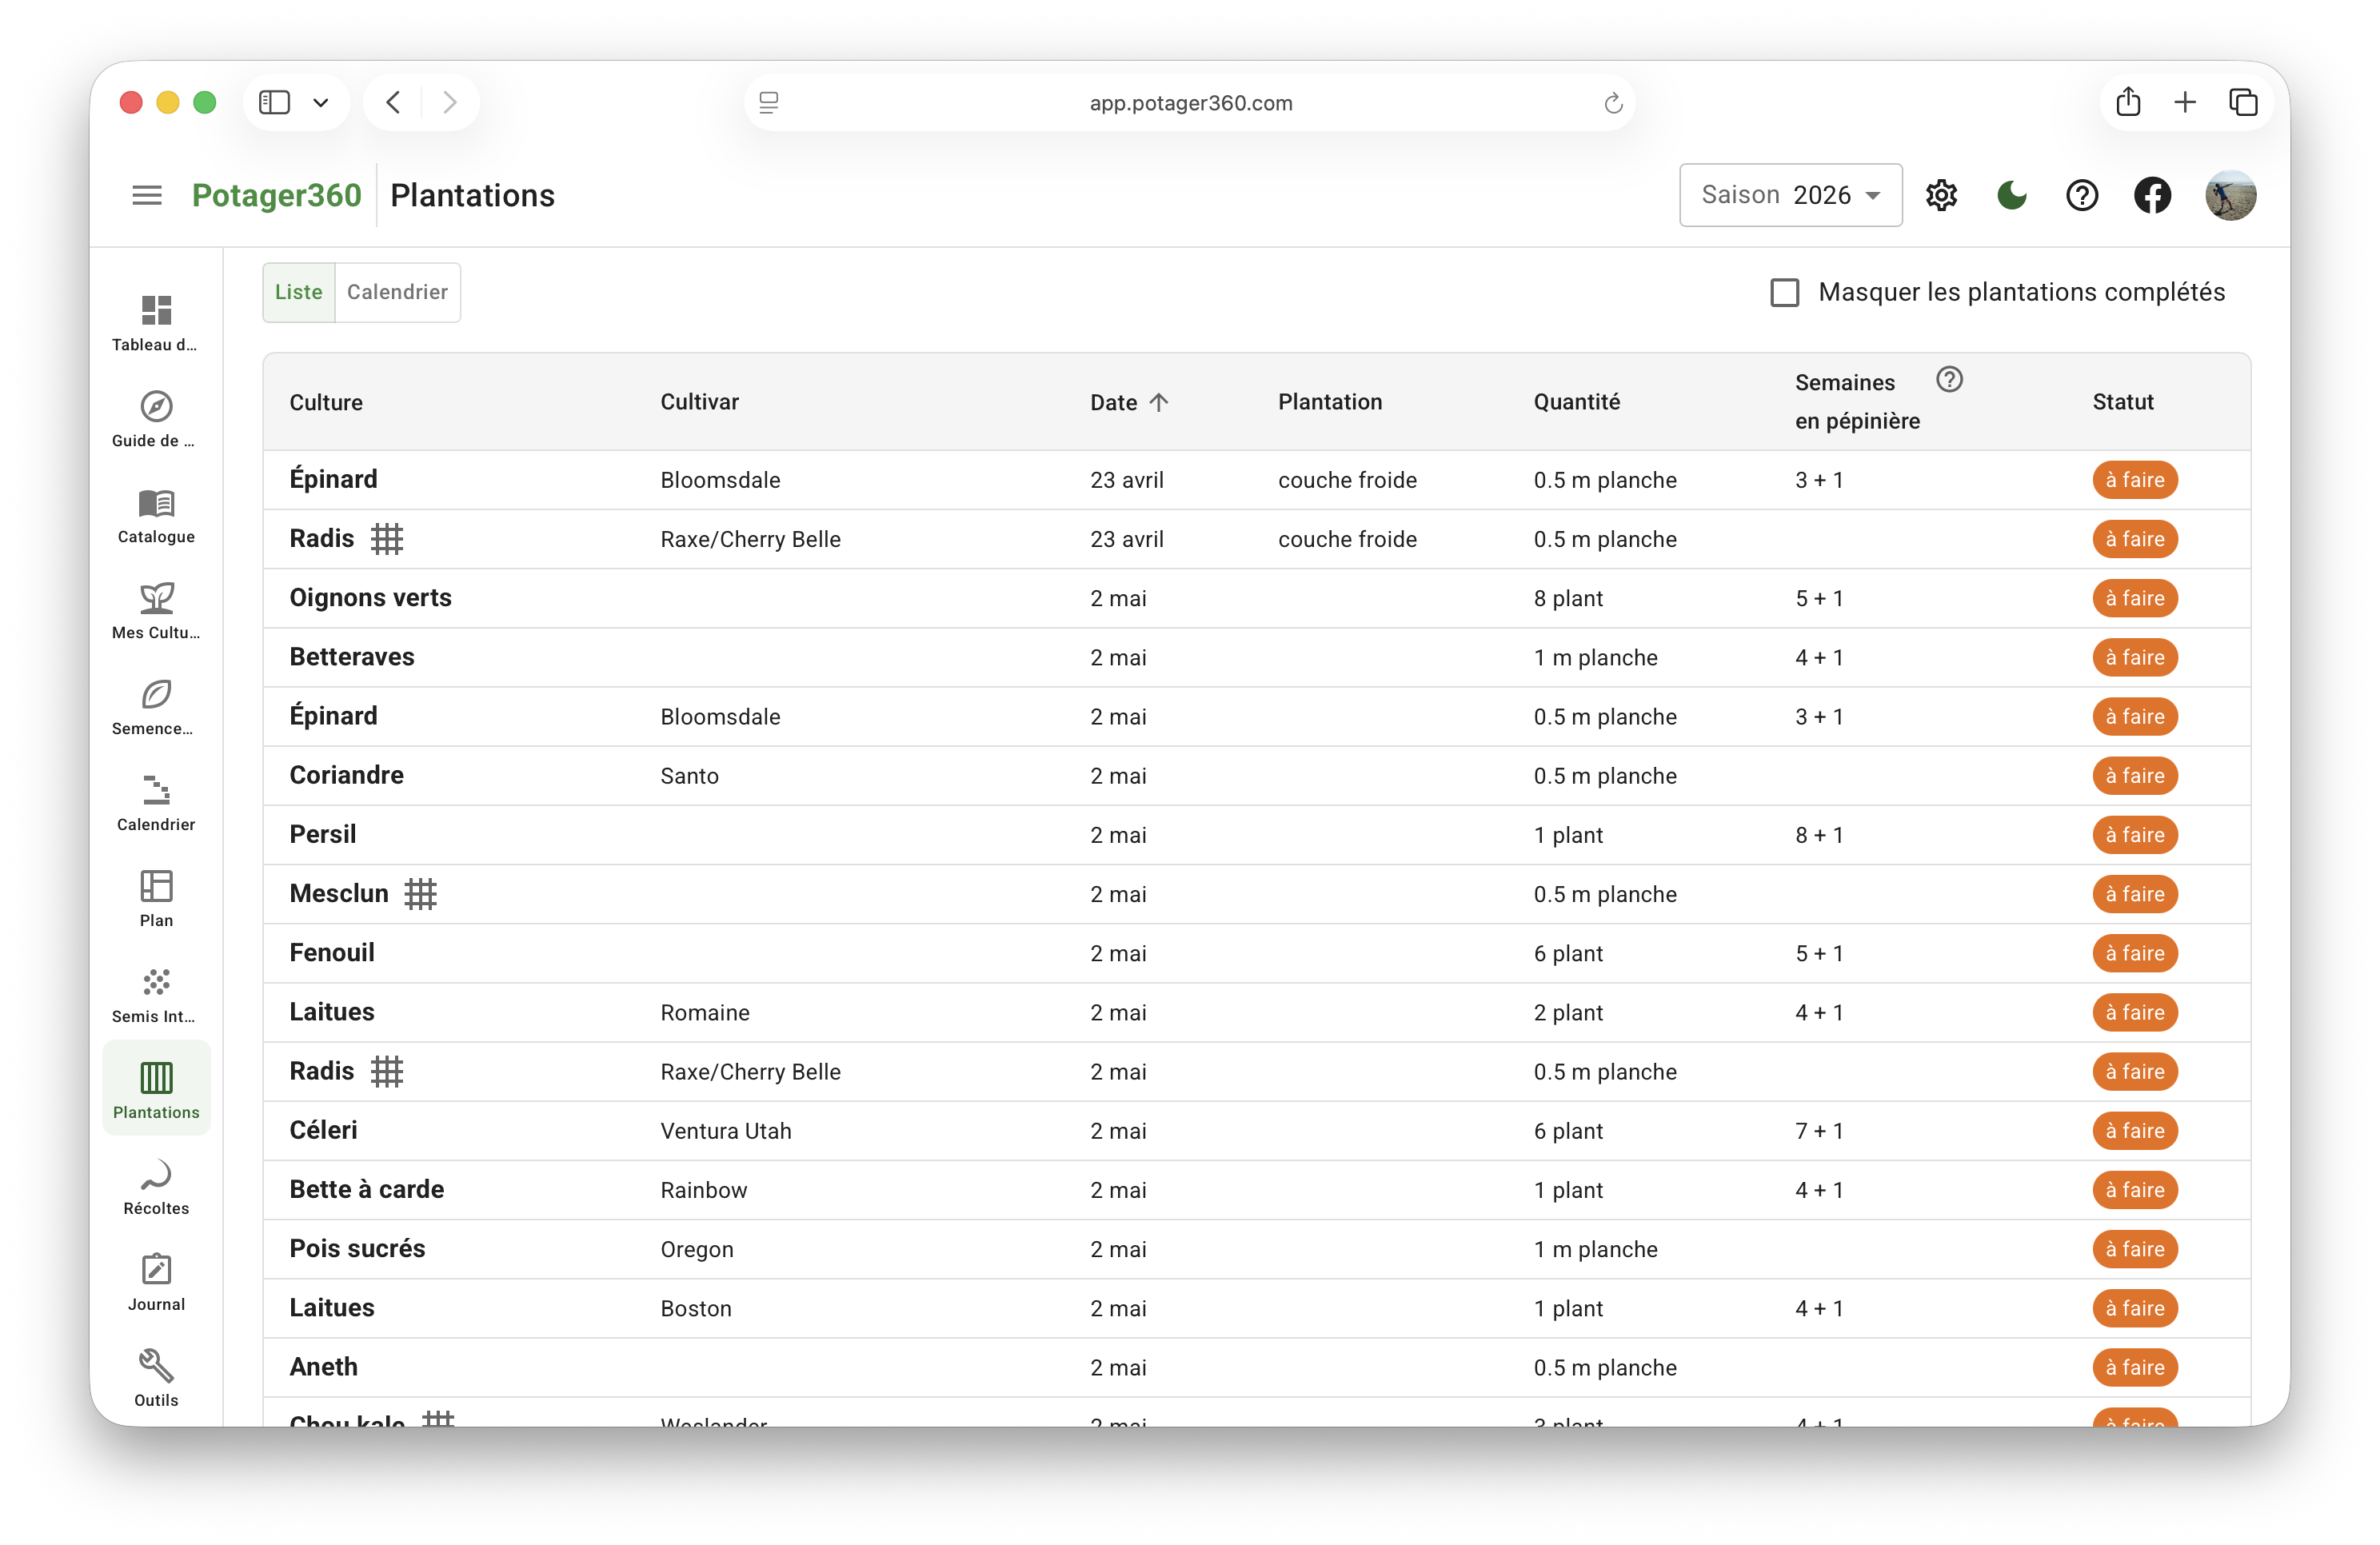This screenshot has width=2380, height=1545.
Task: Enable Masquer les plantations complétés
Action: tap(1785, 292)
